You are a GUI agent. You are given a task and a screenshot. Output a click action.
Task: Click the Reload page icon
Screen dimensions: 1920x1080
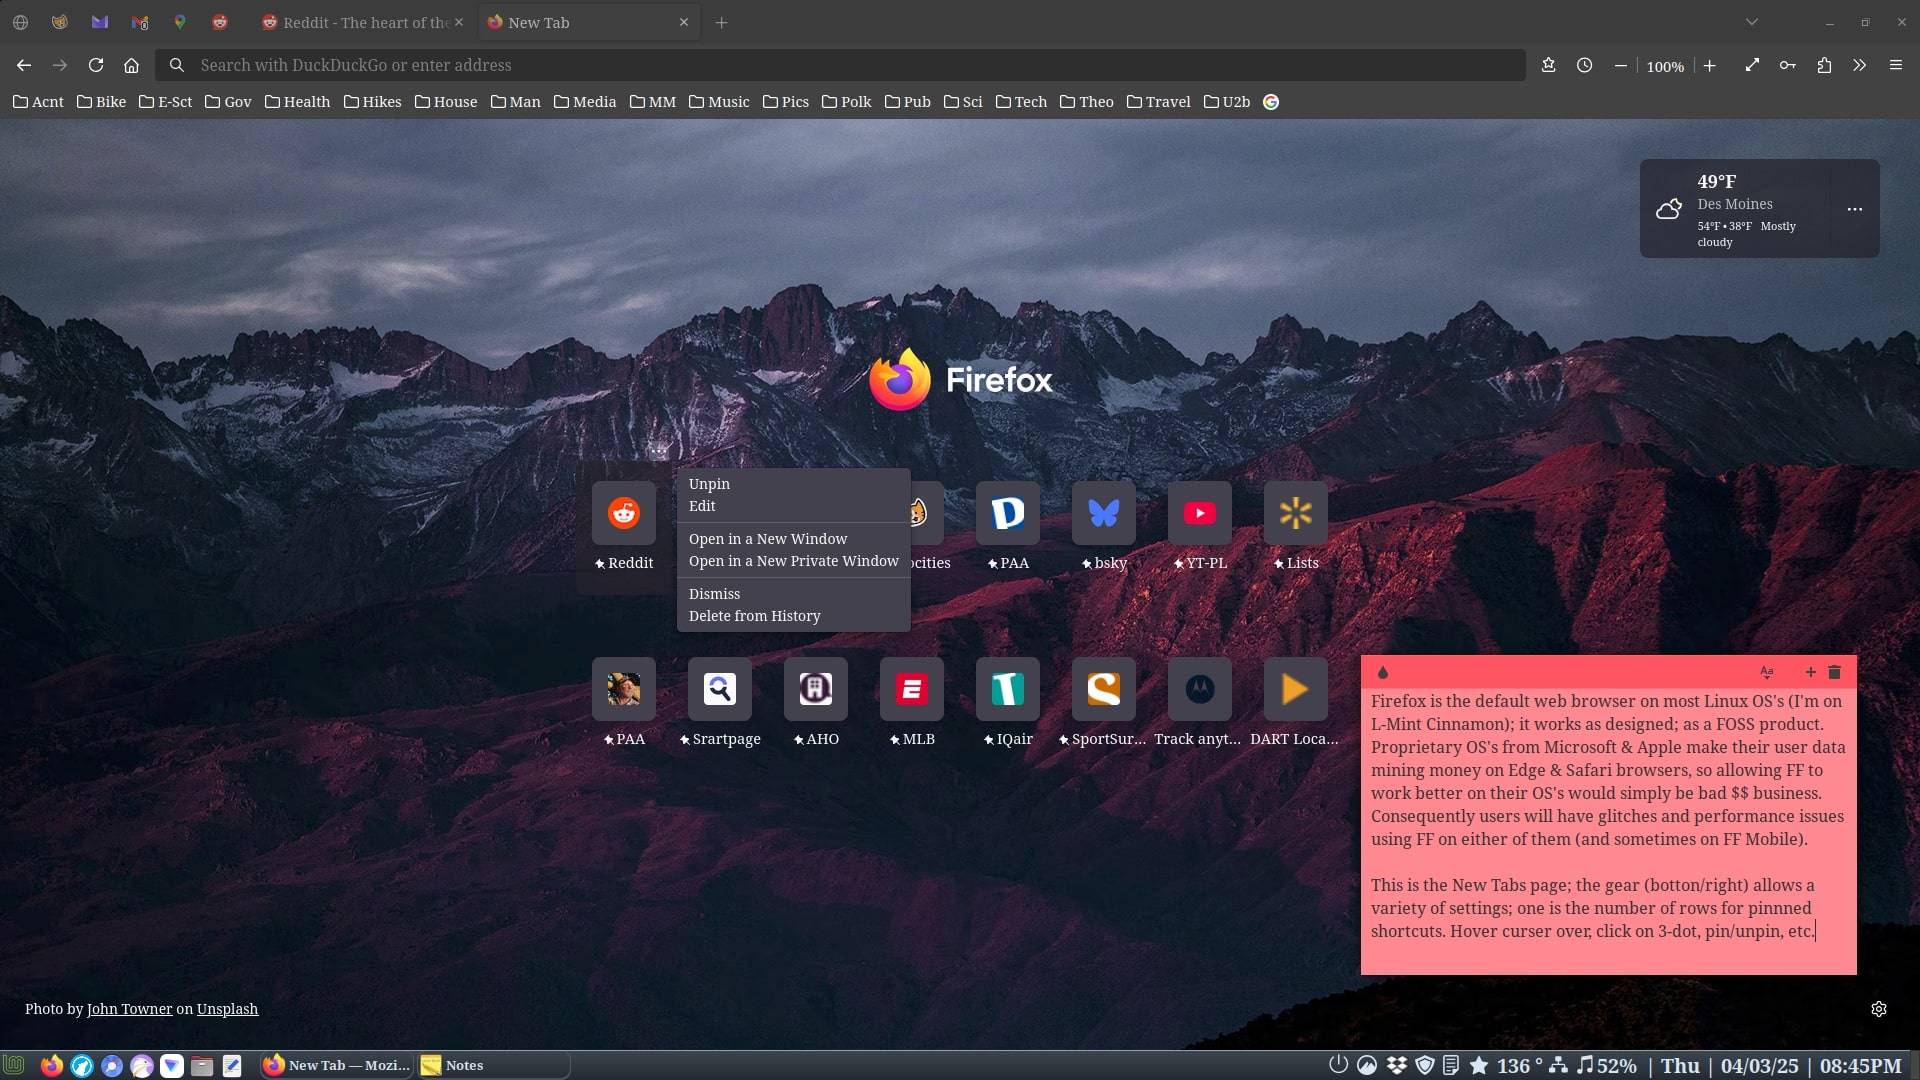[x=96, y=65]
